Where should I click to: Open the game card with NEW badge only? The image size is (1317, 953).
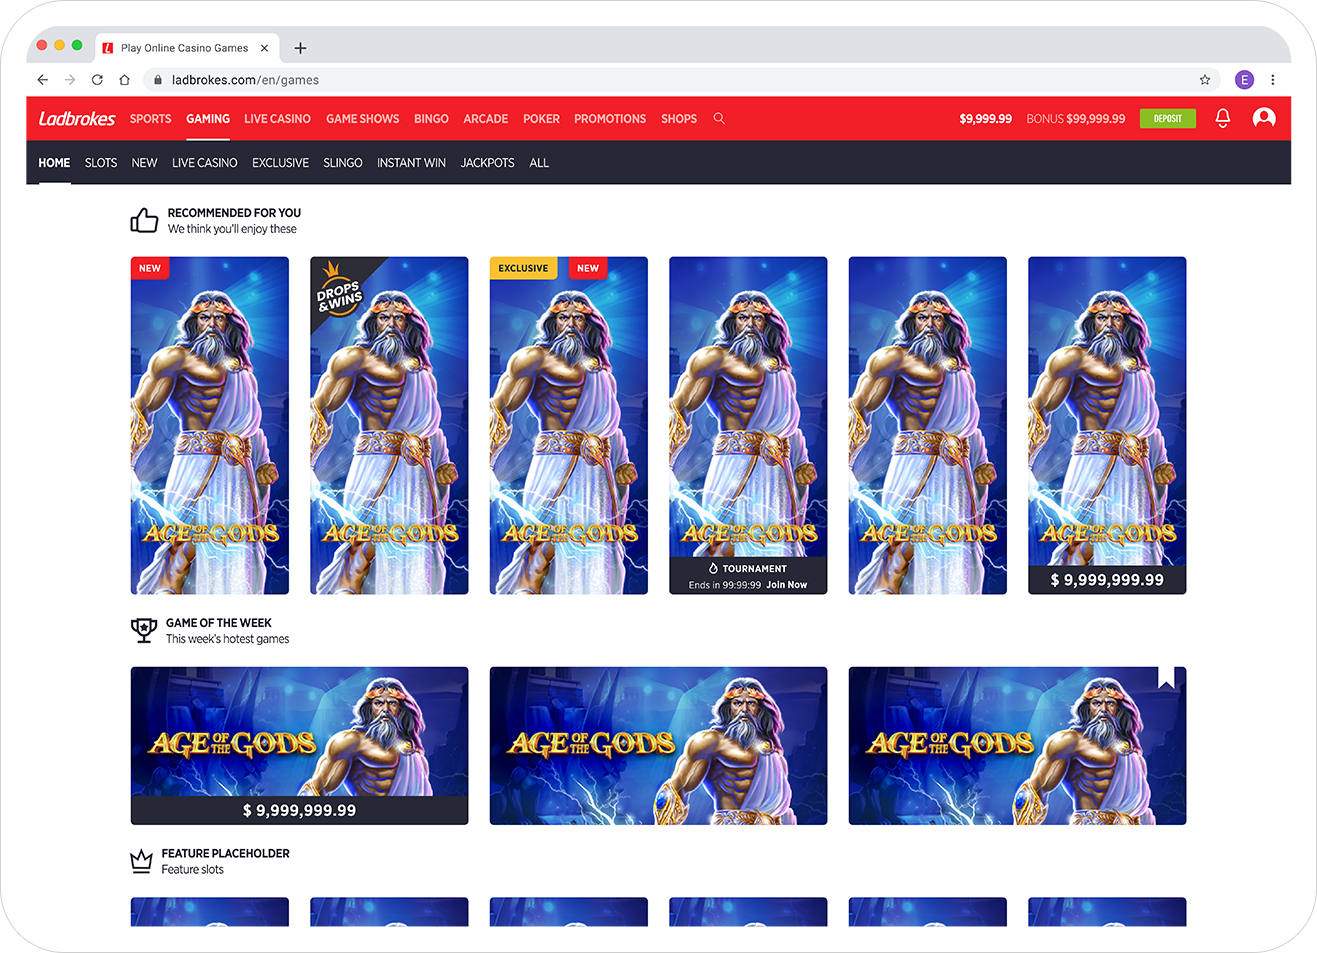click(210, 426)
